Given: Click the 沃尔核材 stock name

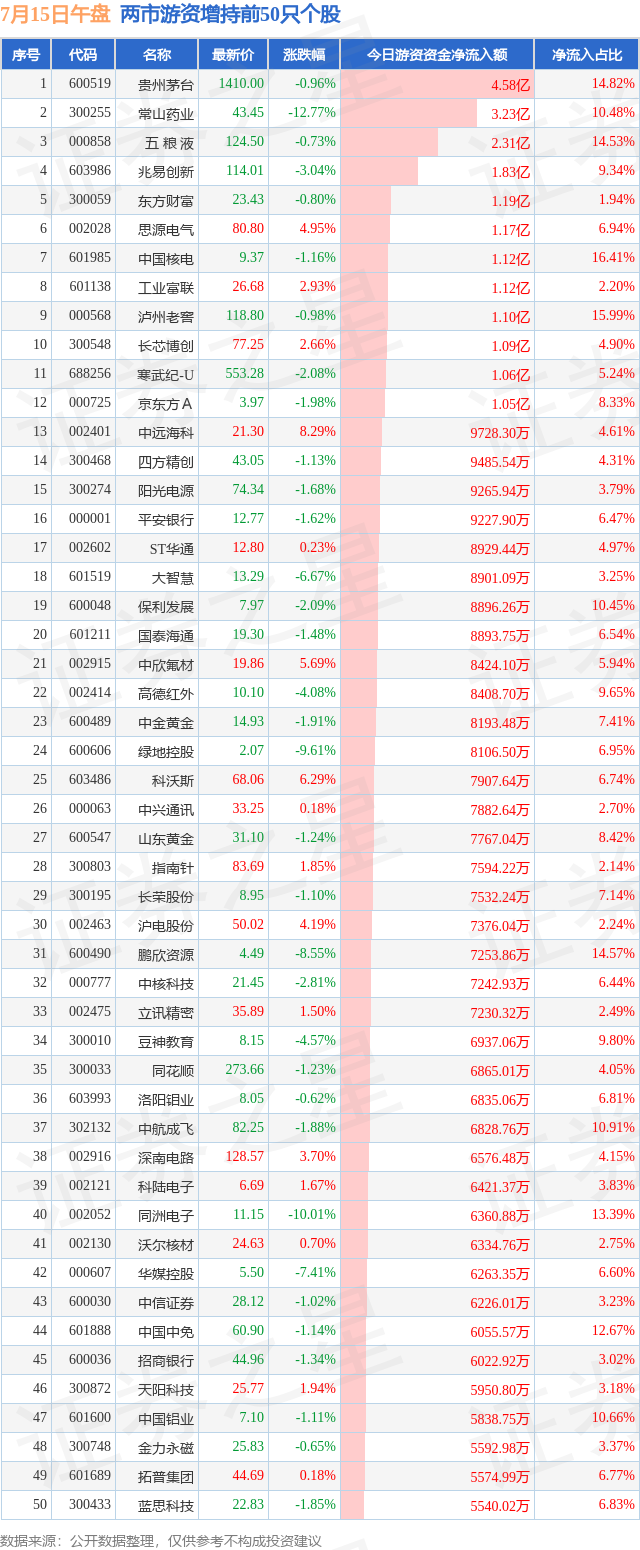Looking at the screenshot, I should pos(166,1245).
